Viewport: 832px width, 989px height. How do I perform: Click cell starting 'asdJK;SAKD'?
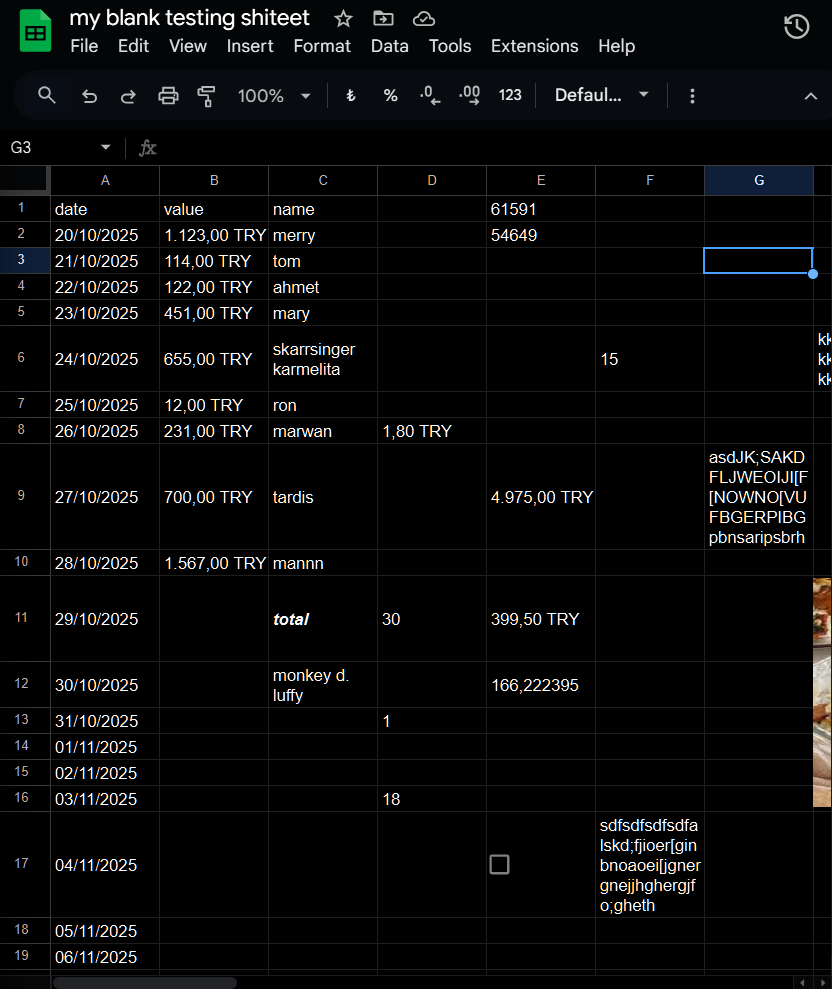point(759,496)
